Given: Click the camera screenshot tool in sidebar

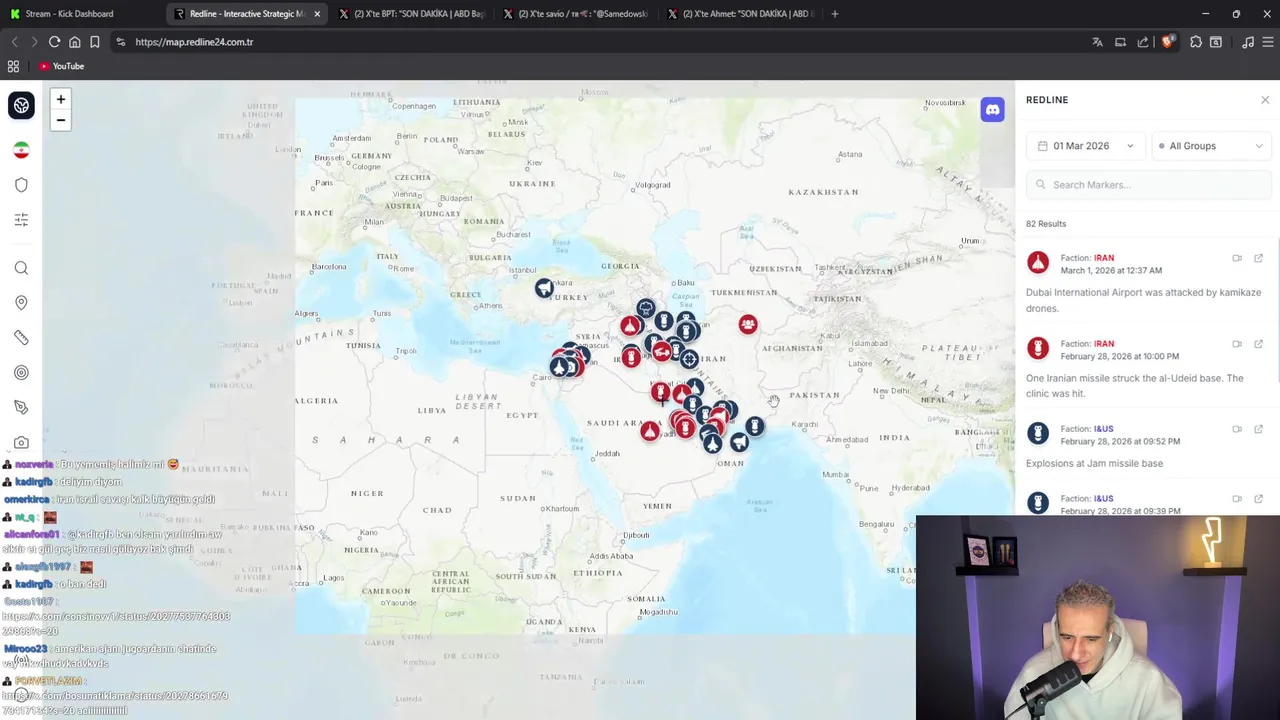Looking at the screenshot, I should (21, 442).
